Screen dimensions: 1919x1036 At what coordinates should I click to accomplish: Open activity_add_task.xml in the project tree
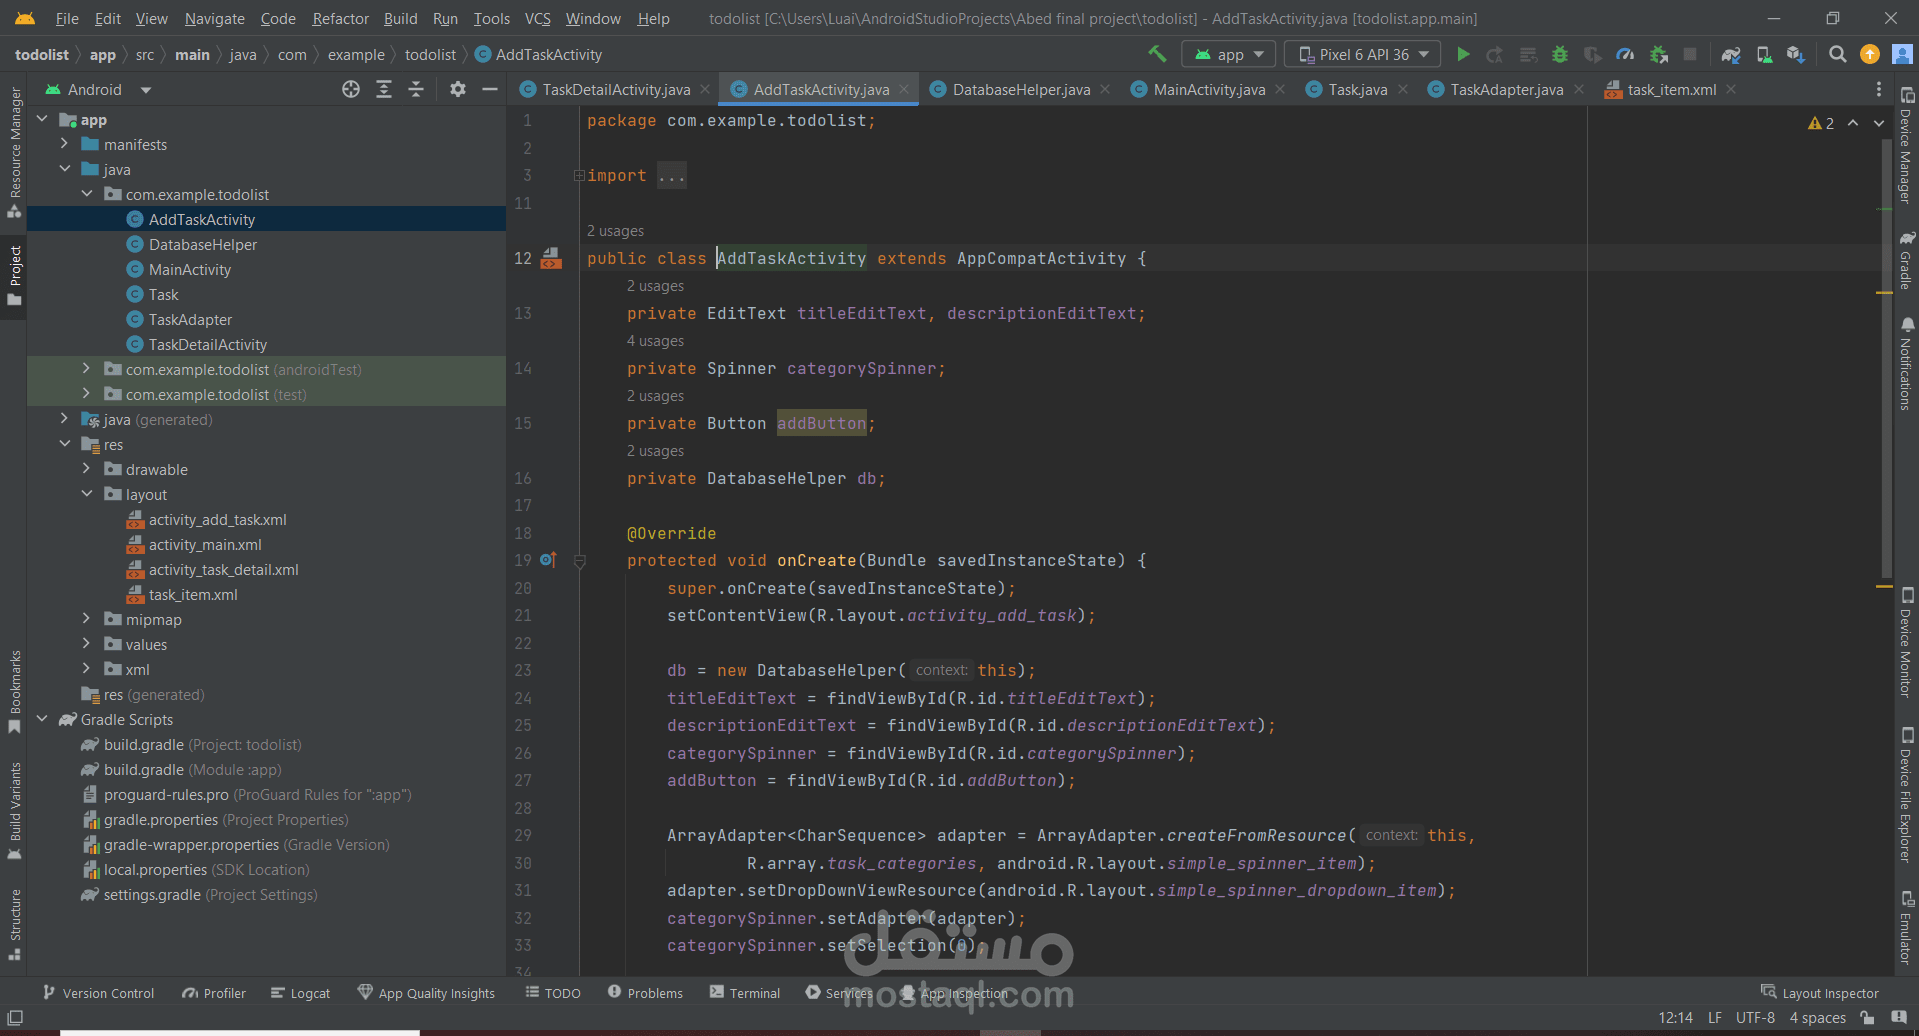(217, 519)
